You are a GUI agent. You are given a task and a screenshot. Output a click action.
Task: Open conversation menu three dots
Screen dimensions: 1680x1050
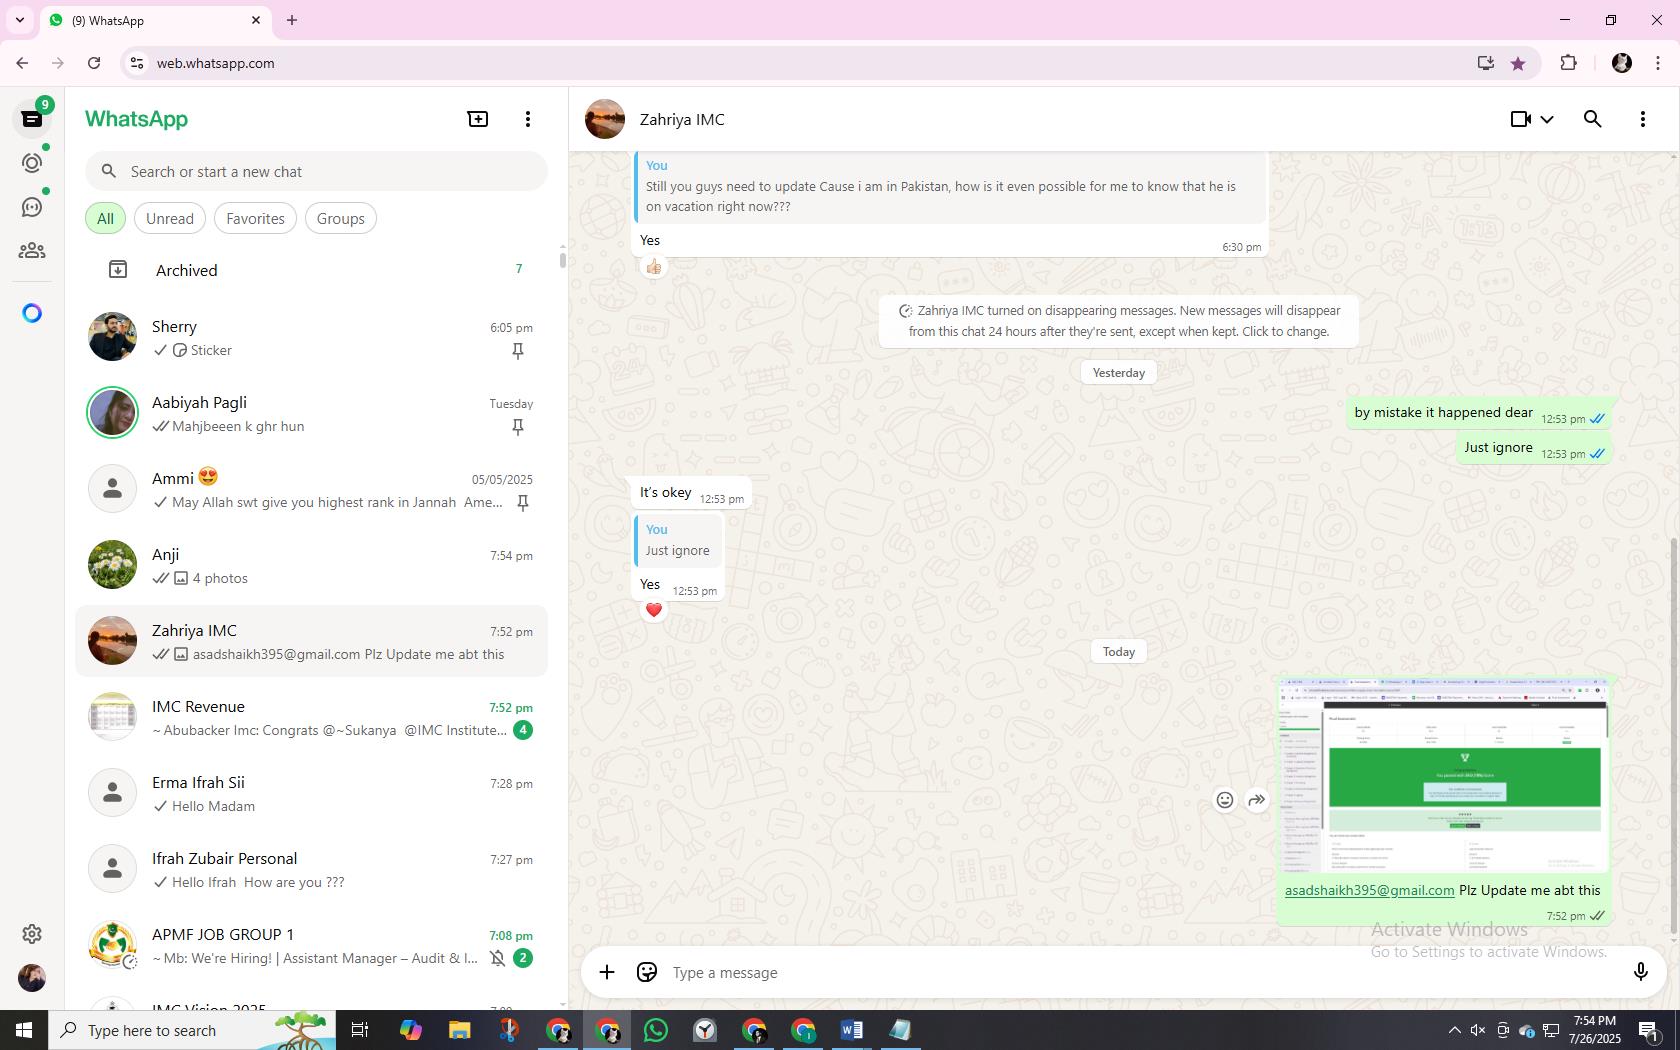pos(1643,119)
